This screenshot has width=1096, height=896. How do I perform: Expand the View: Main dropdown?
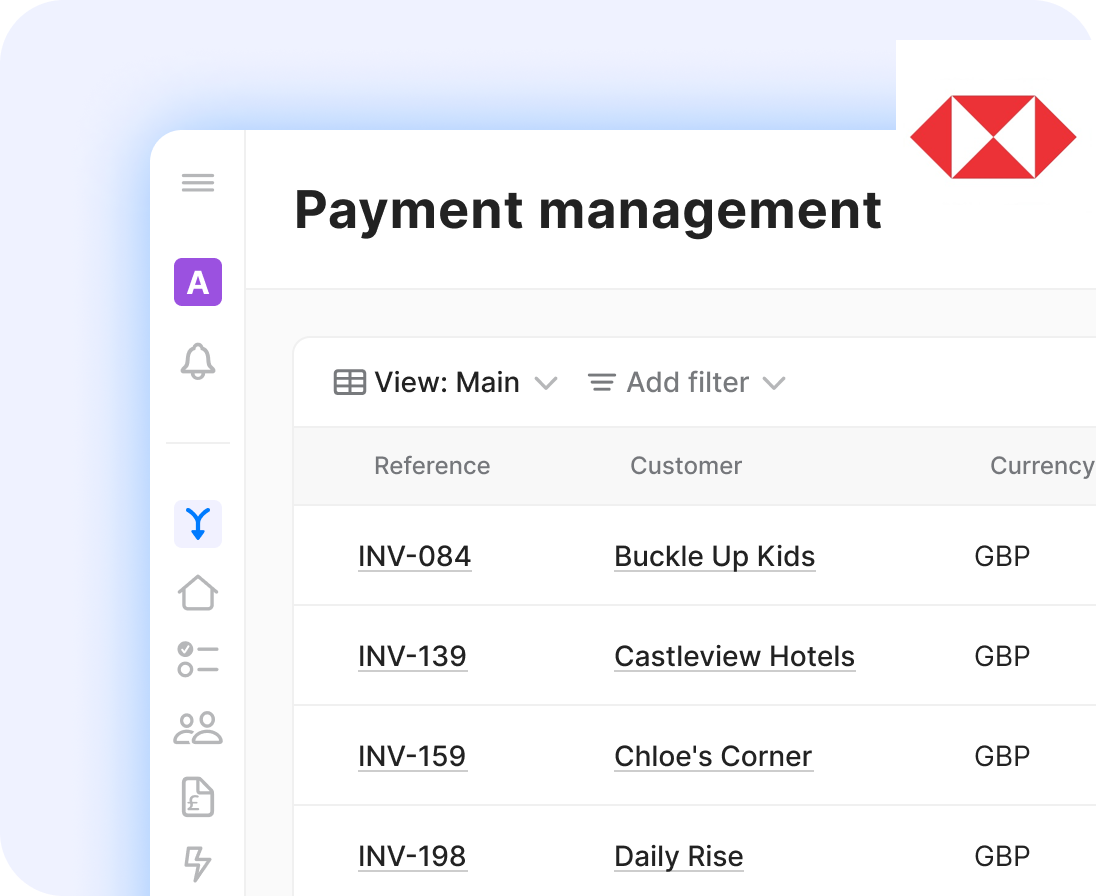(x=445, y=383)
